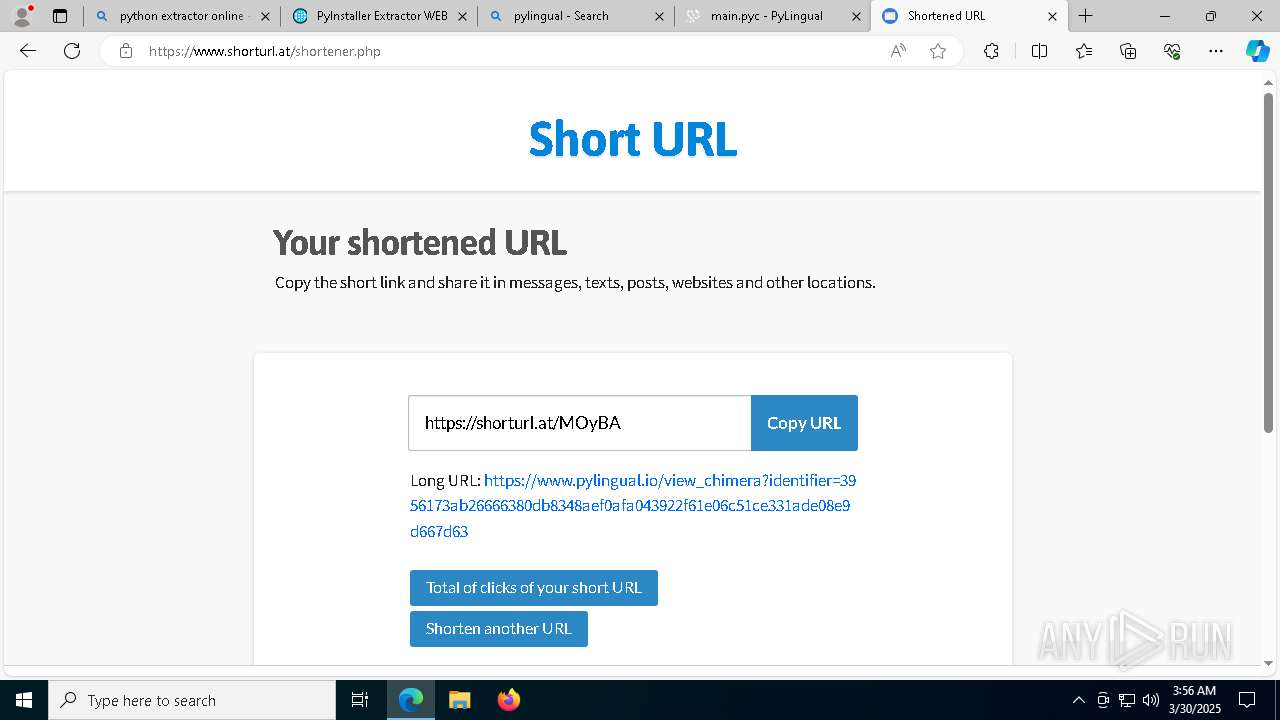
Task: Activate Read aloud icon in address bar
Action: point(898,51)
